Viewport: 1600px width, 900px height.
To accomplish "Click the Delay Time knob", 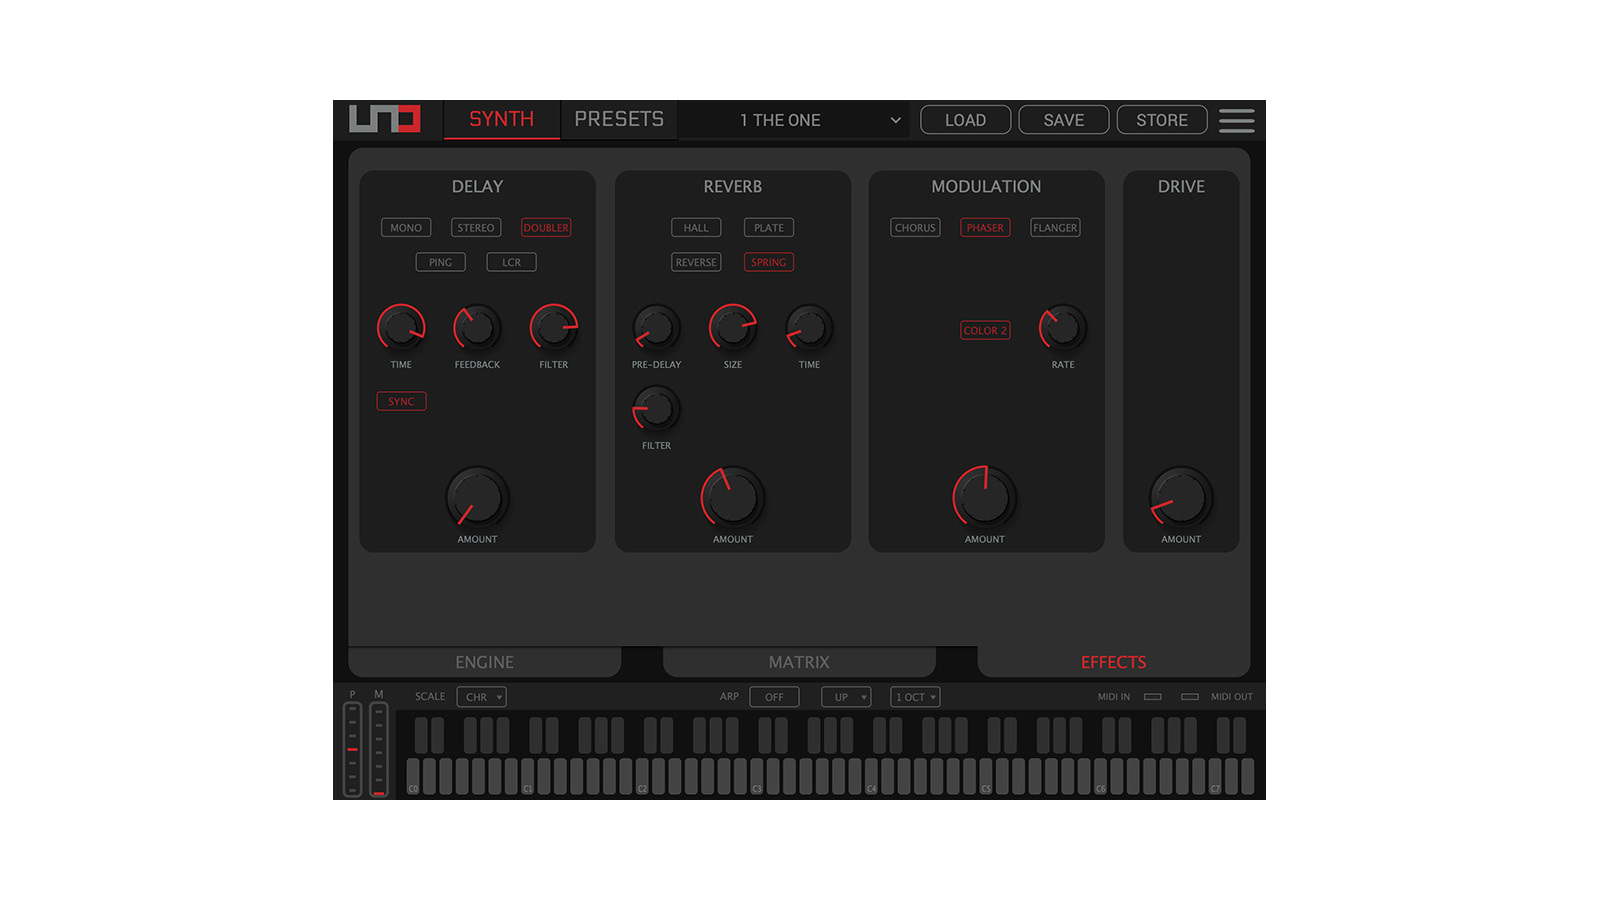I will [401, 328].
